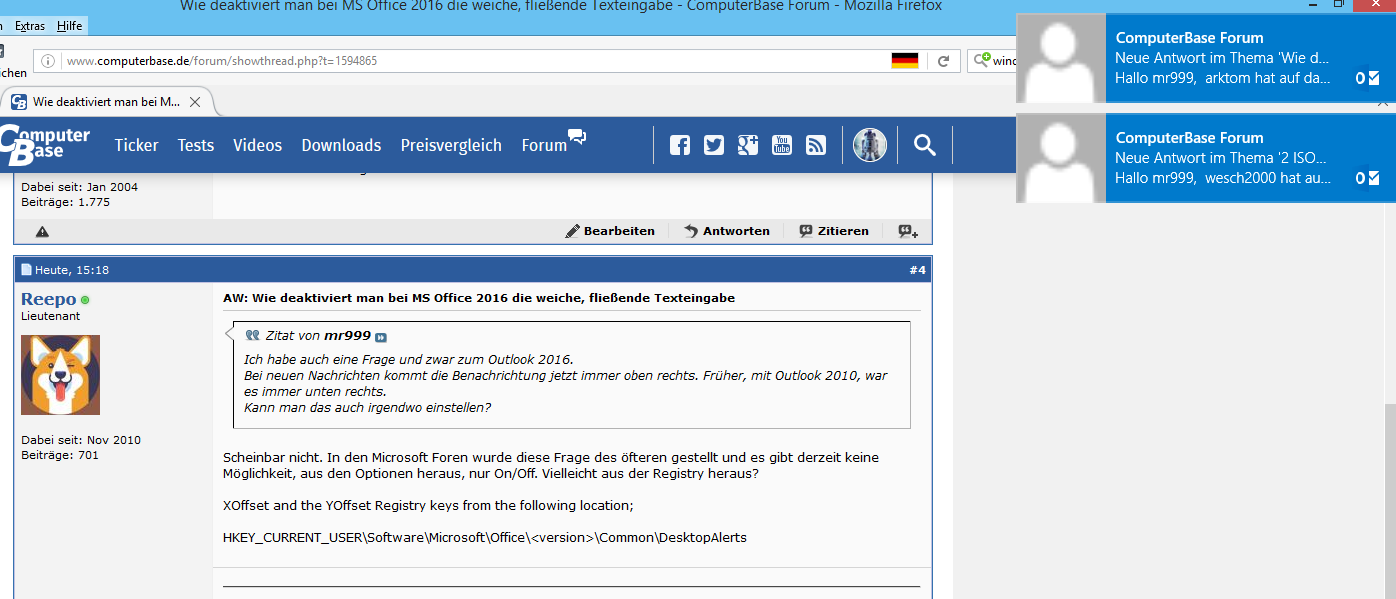Click post document icon beside Heute, 15:18
The width and height of the screenshot is (1396, 599).
pyautogui.click(x=27, y=270)
